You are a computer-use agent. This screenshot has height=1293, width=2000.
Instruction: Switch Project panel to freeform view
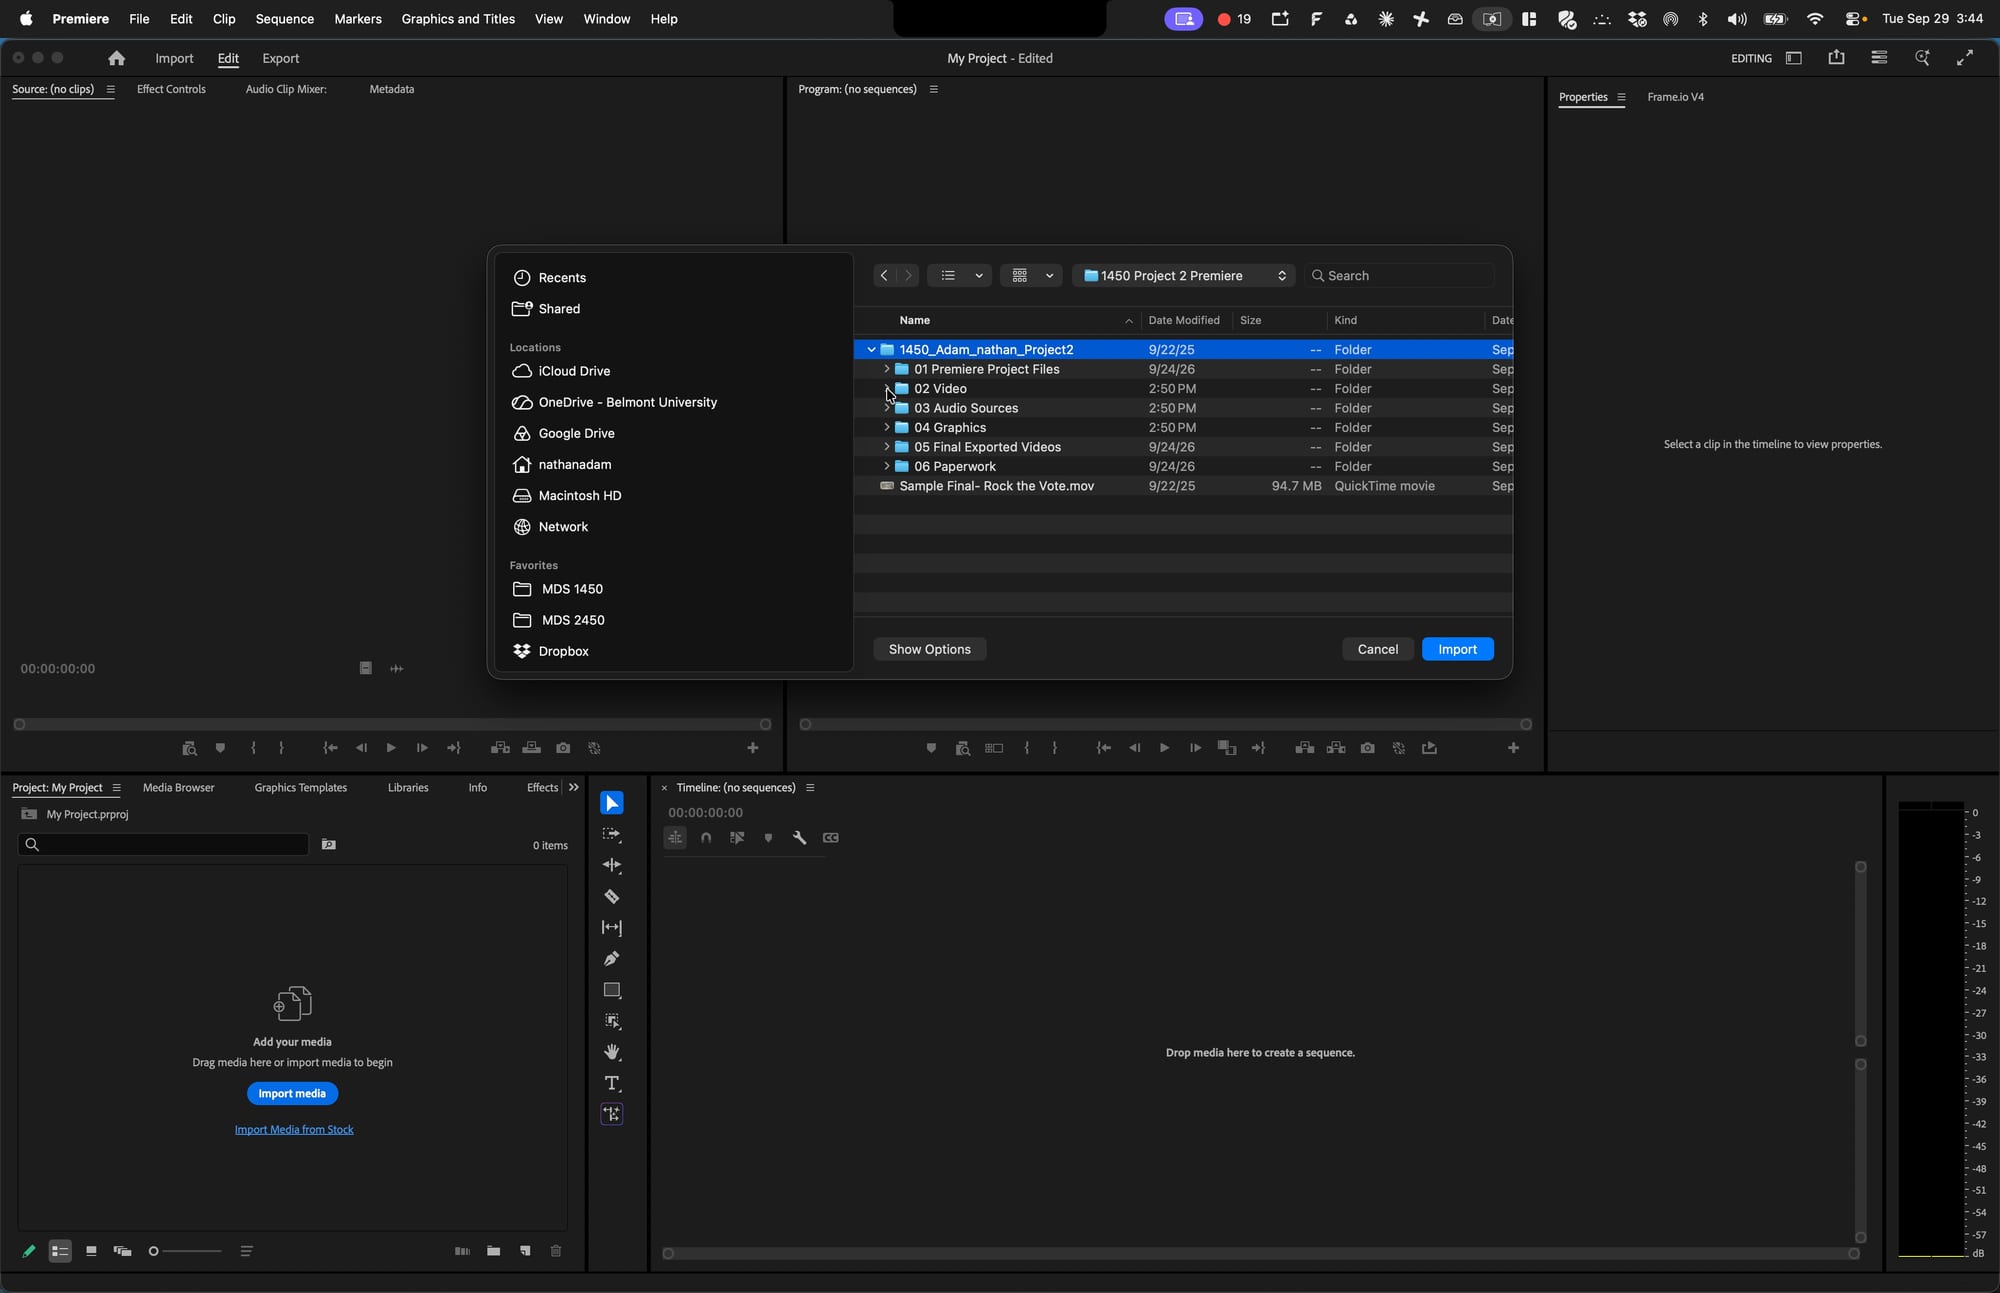pyautogui.click(x=122, y=1251)
